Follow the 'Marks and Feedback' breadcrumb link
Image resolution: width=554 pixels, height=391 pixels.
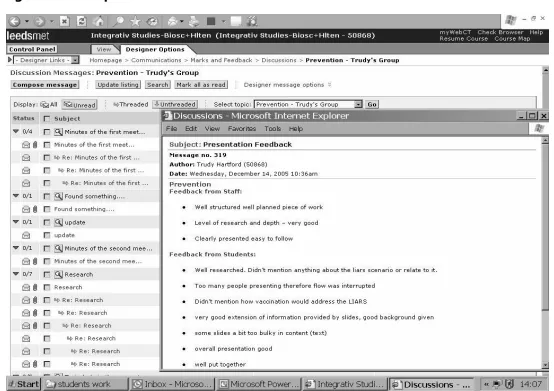[221, 60]
